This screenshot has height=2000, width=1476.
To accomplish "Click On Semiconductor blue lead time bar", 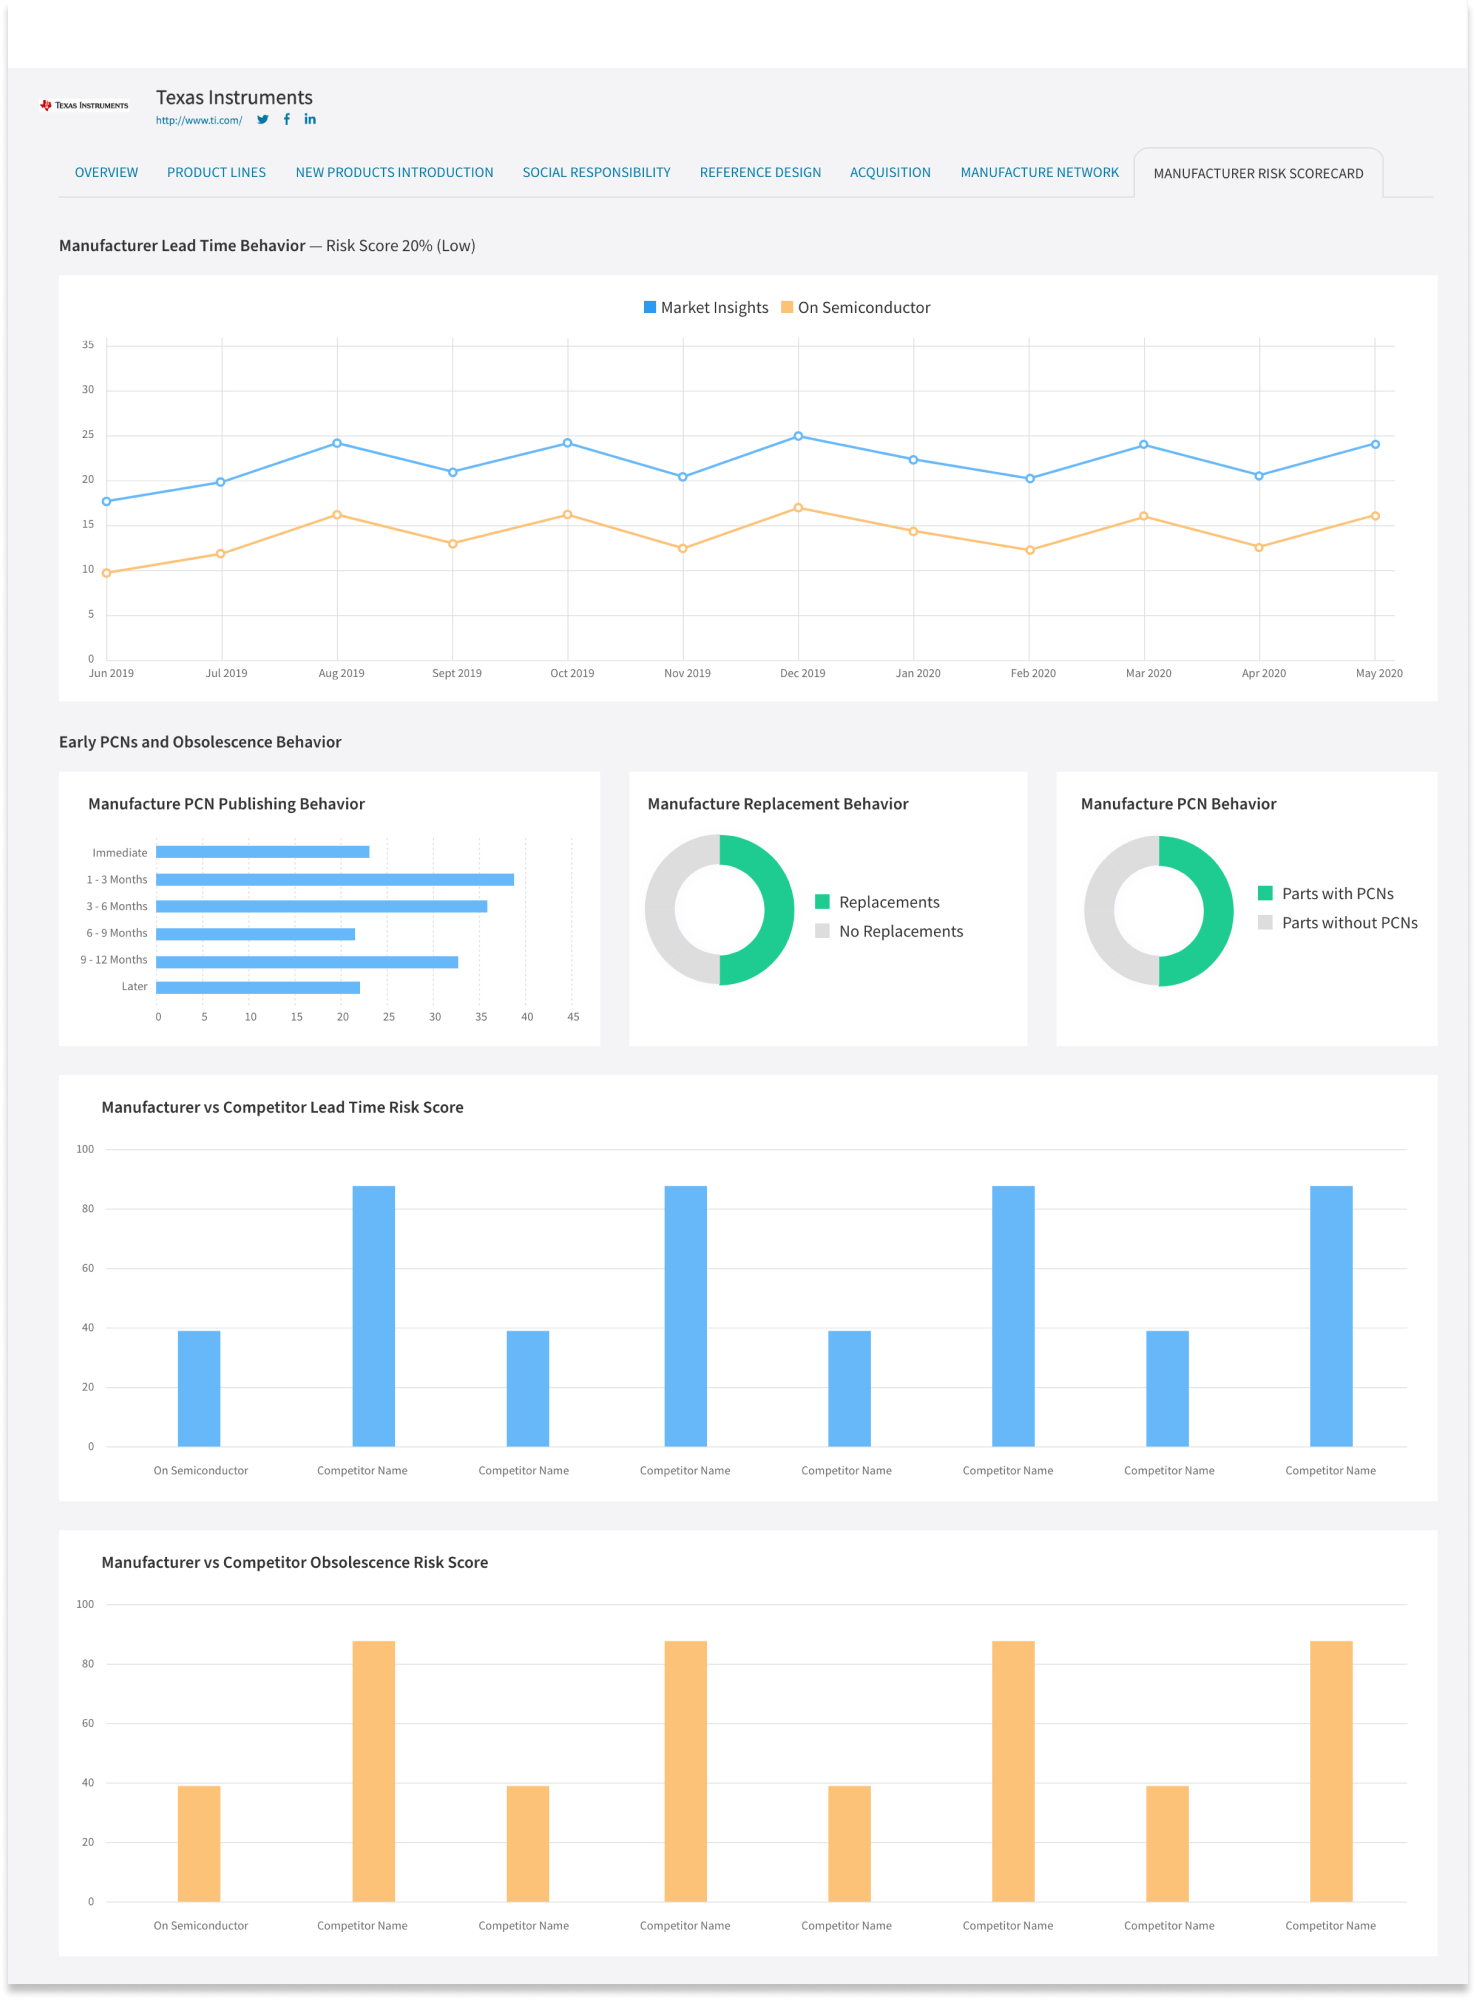I will click(x=199, y=1388).
